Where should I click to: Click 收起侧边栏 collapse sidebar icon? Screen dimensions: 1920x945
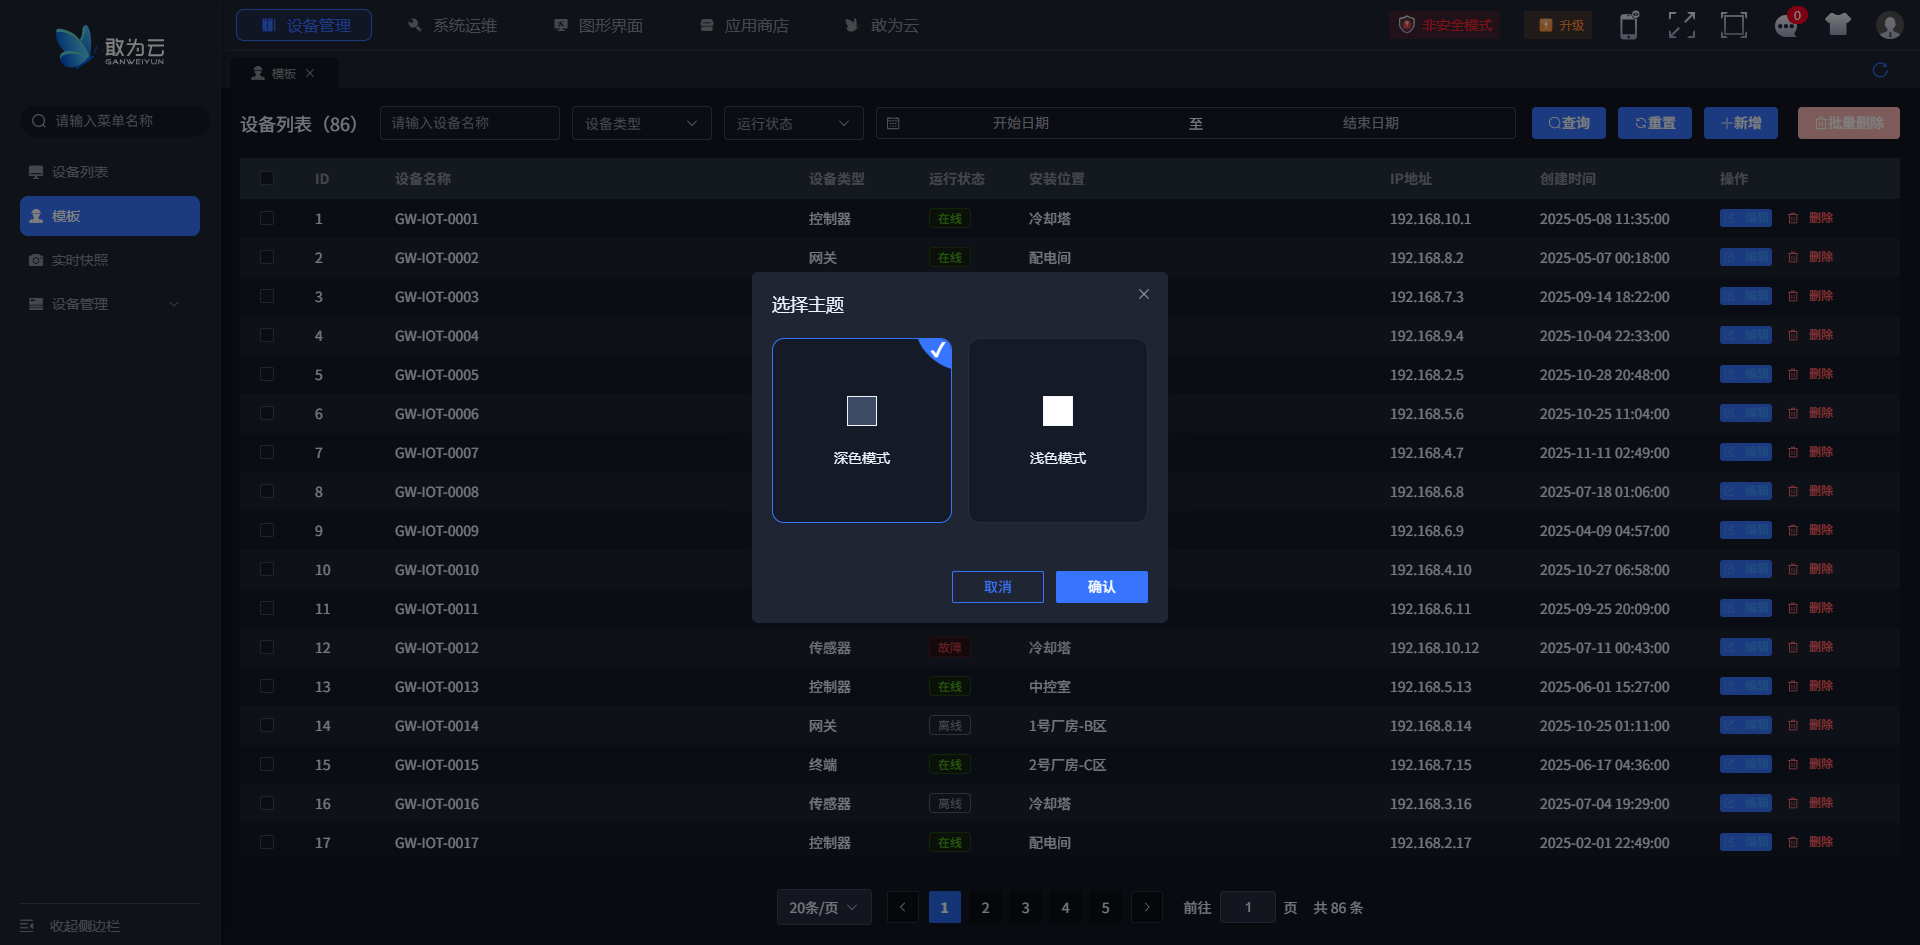pos(27,926)
